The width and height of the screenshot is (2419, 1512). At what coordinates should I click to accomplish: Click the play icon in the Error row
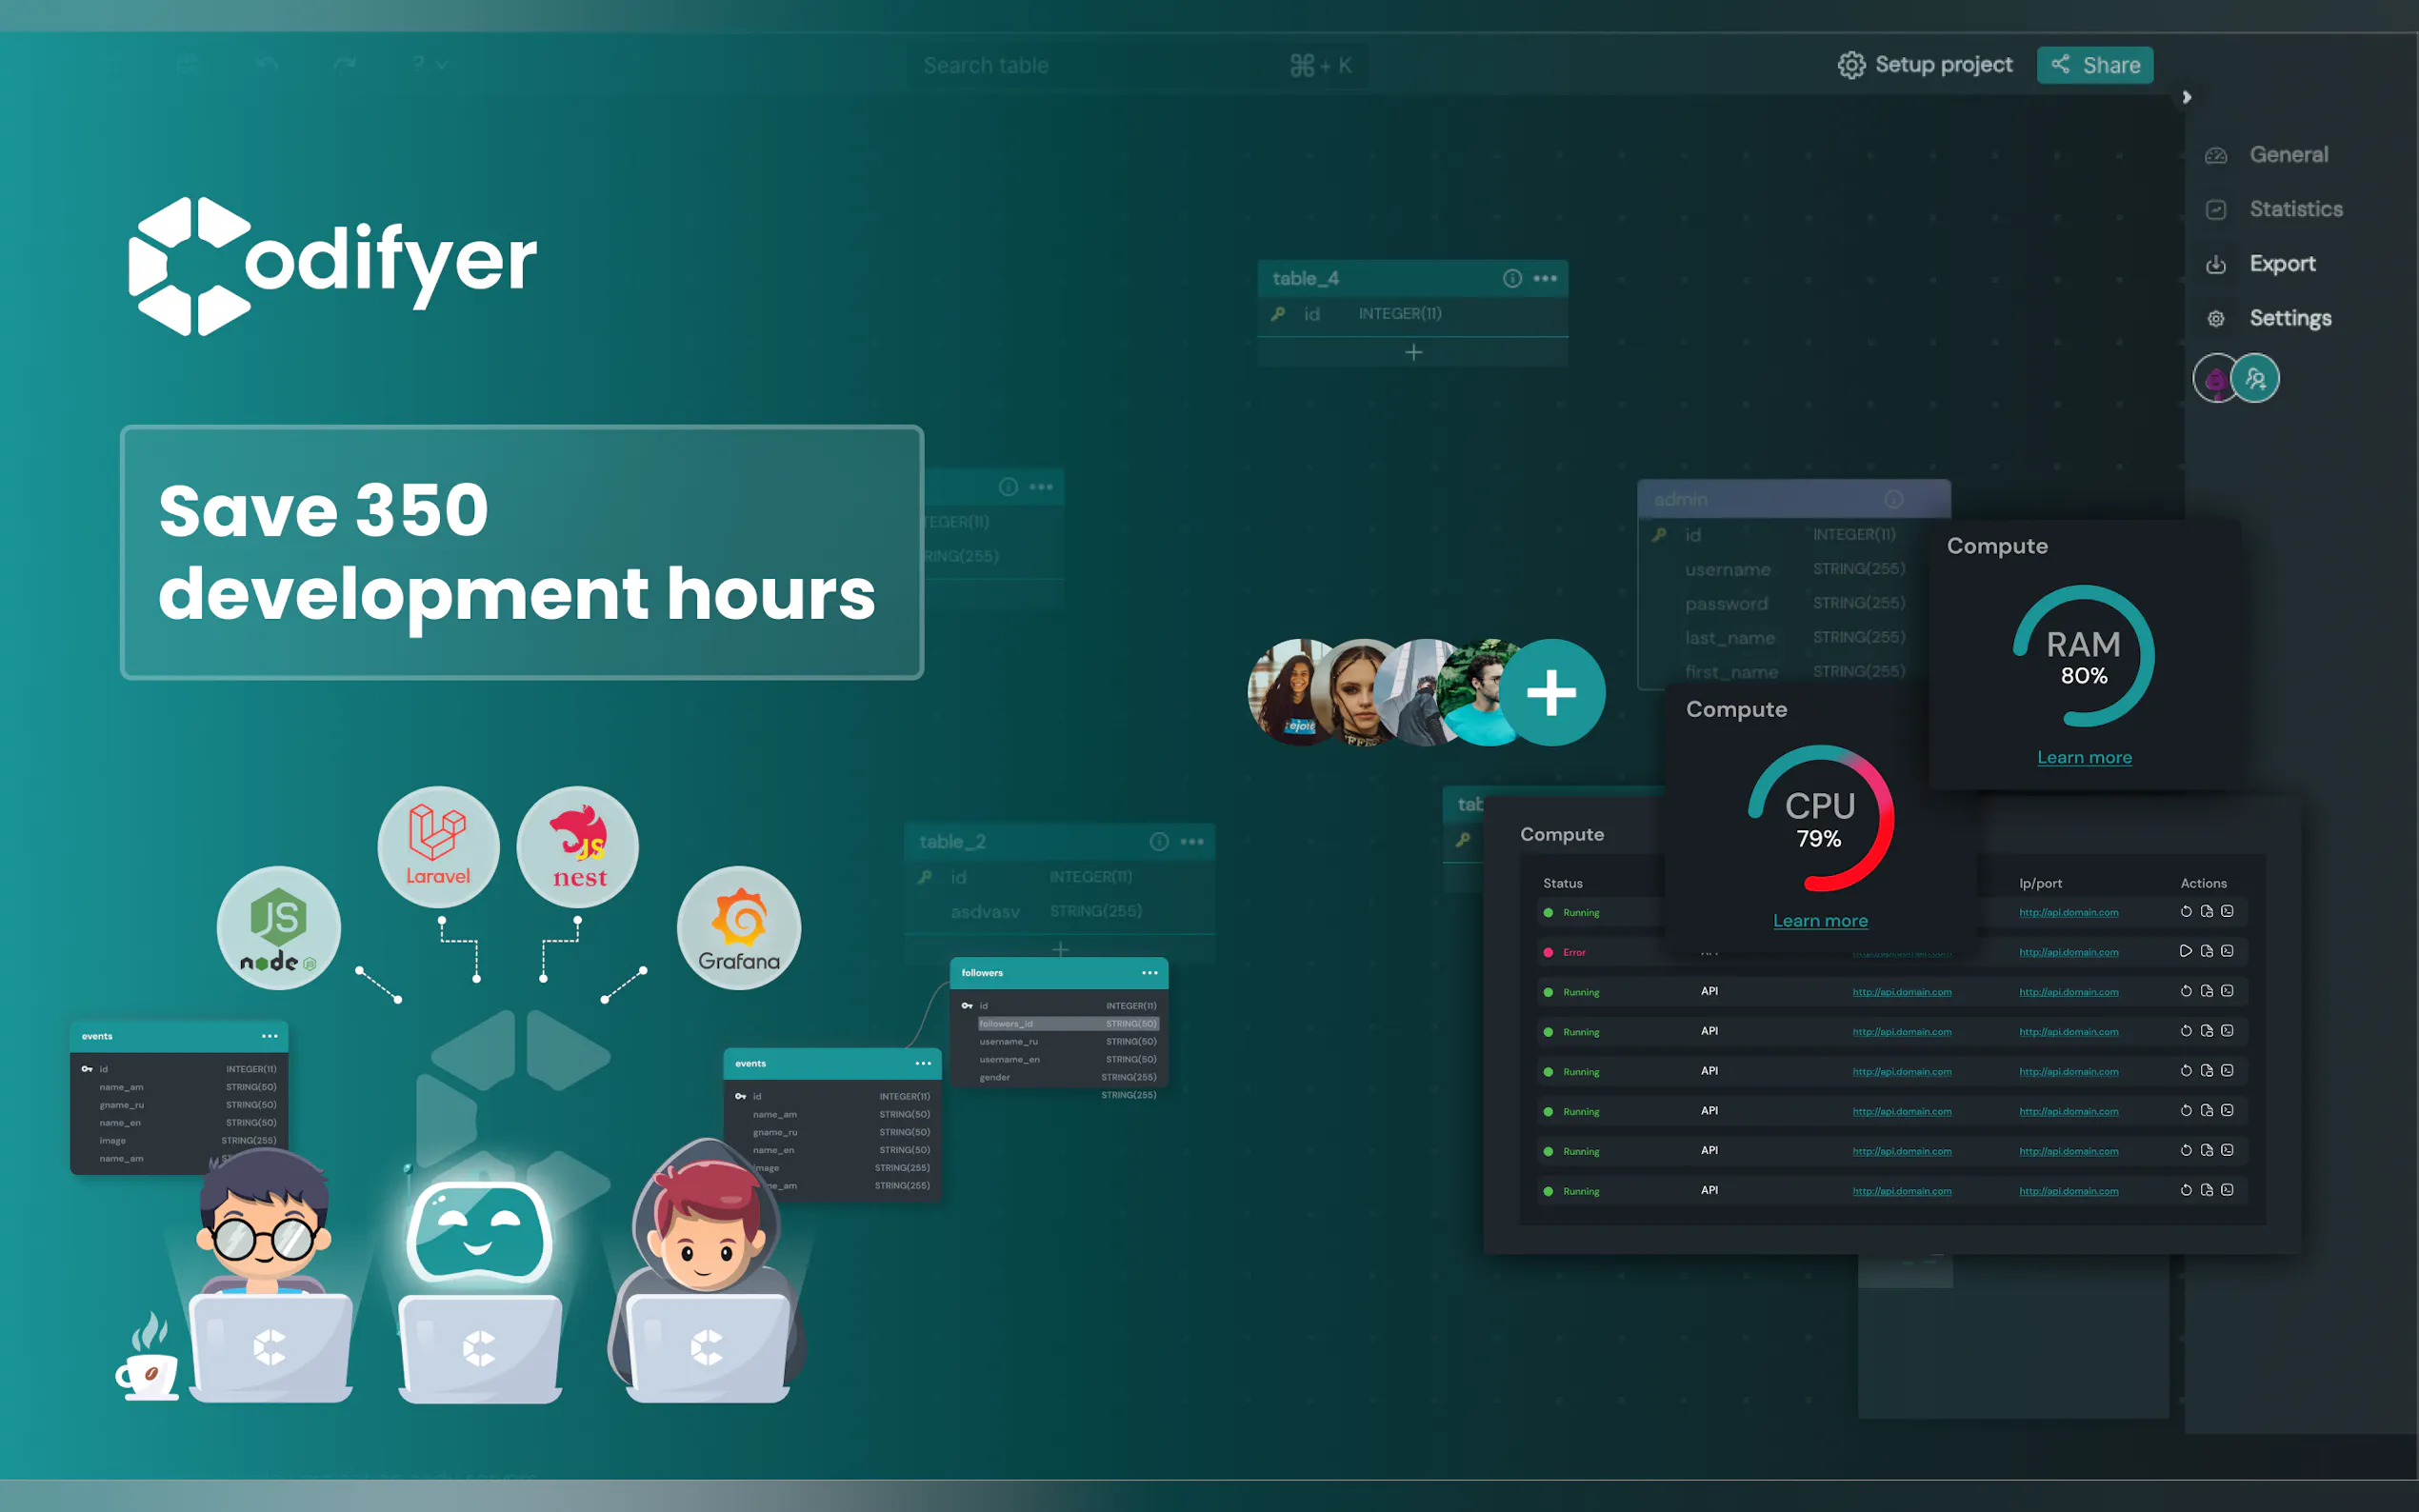point(2185,951)
